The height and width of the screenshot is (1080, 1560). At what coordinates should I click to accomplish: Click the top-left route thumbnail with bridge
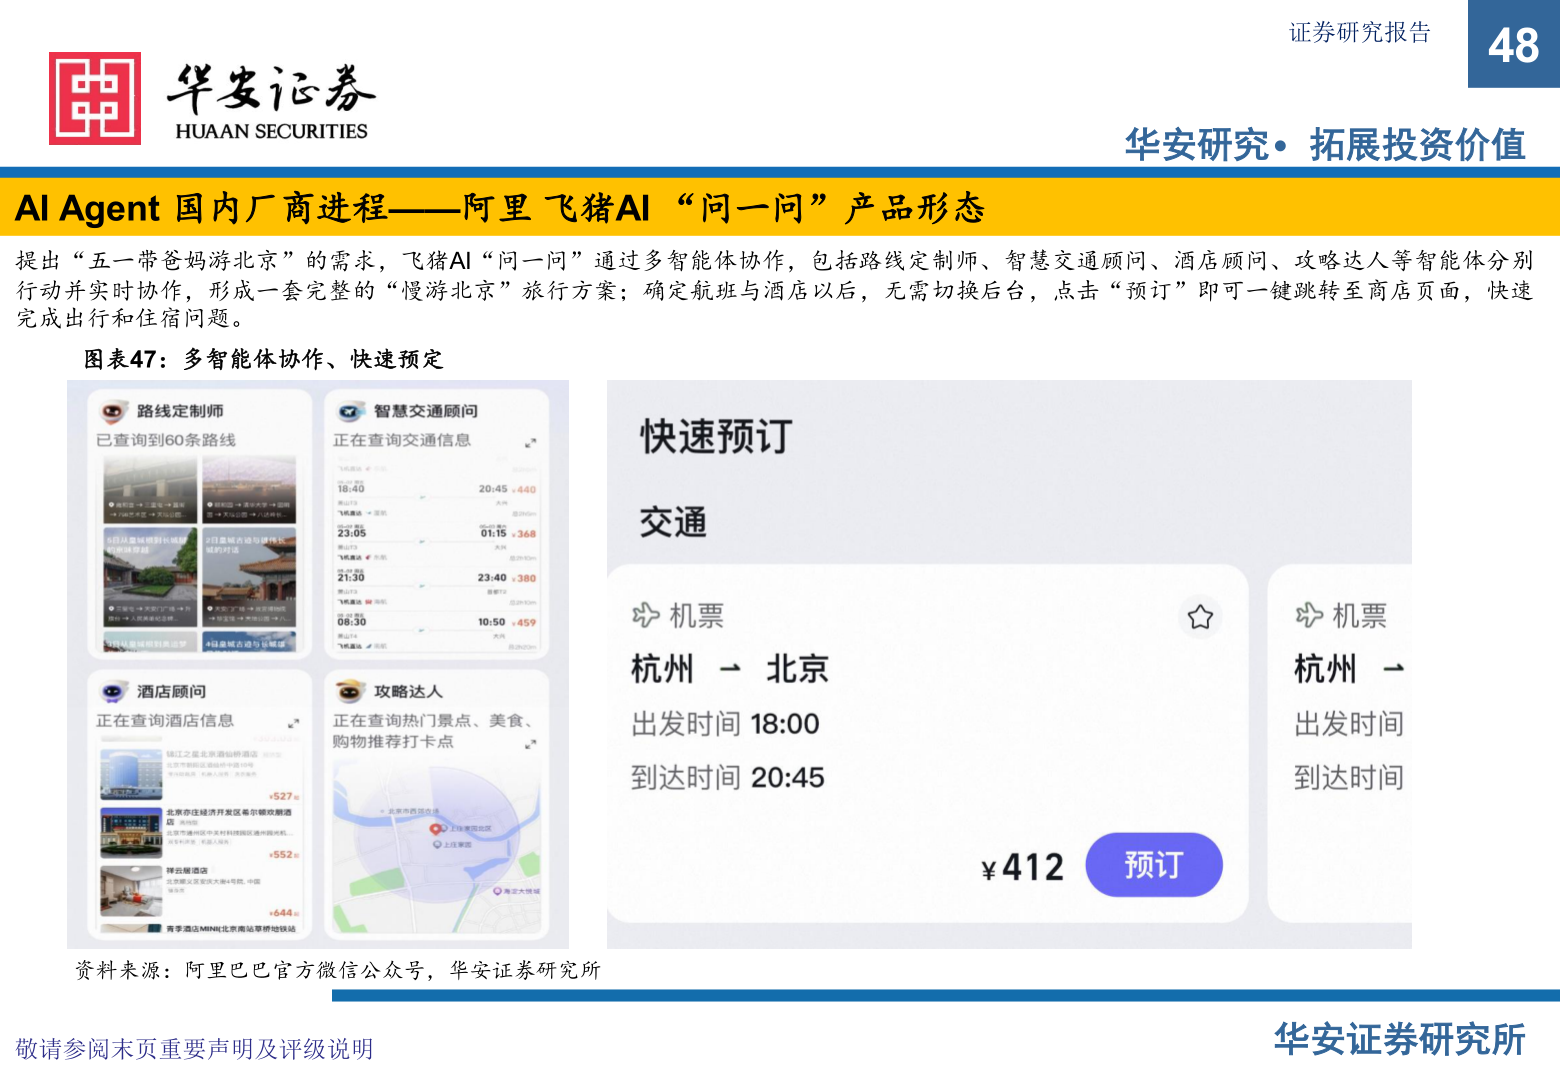point(150,490)
